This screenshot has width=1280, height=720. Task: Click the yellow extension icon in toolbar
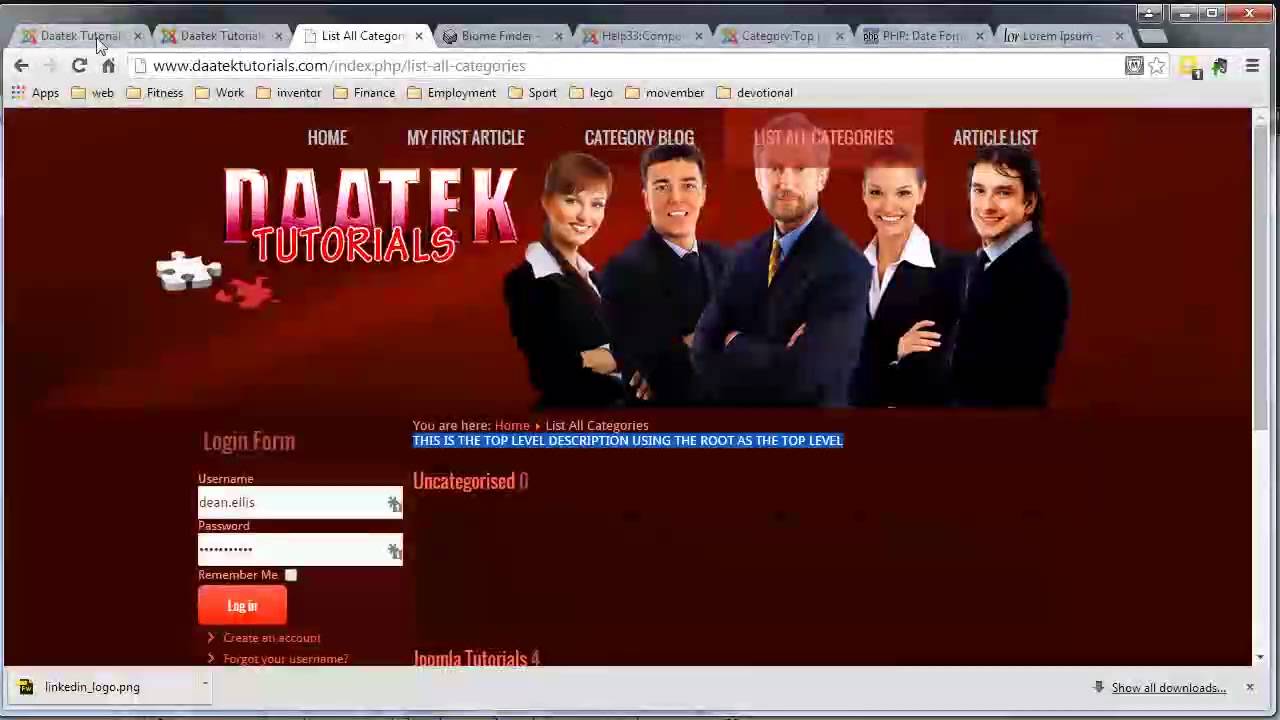pos(1189,67)
